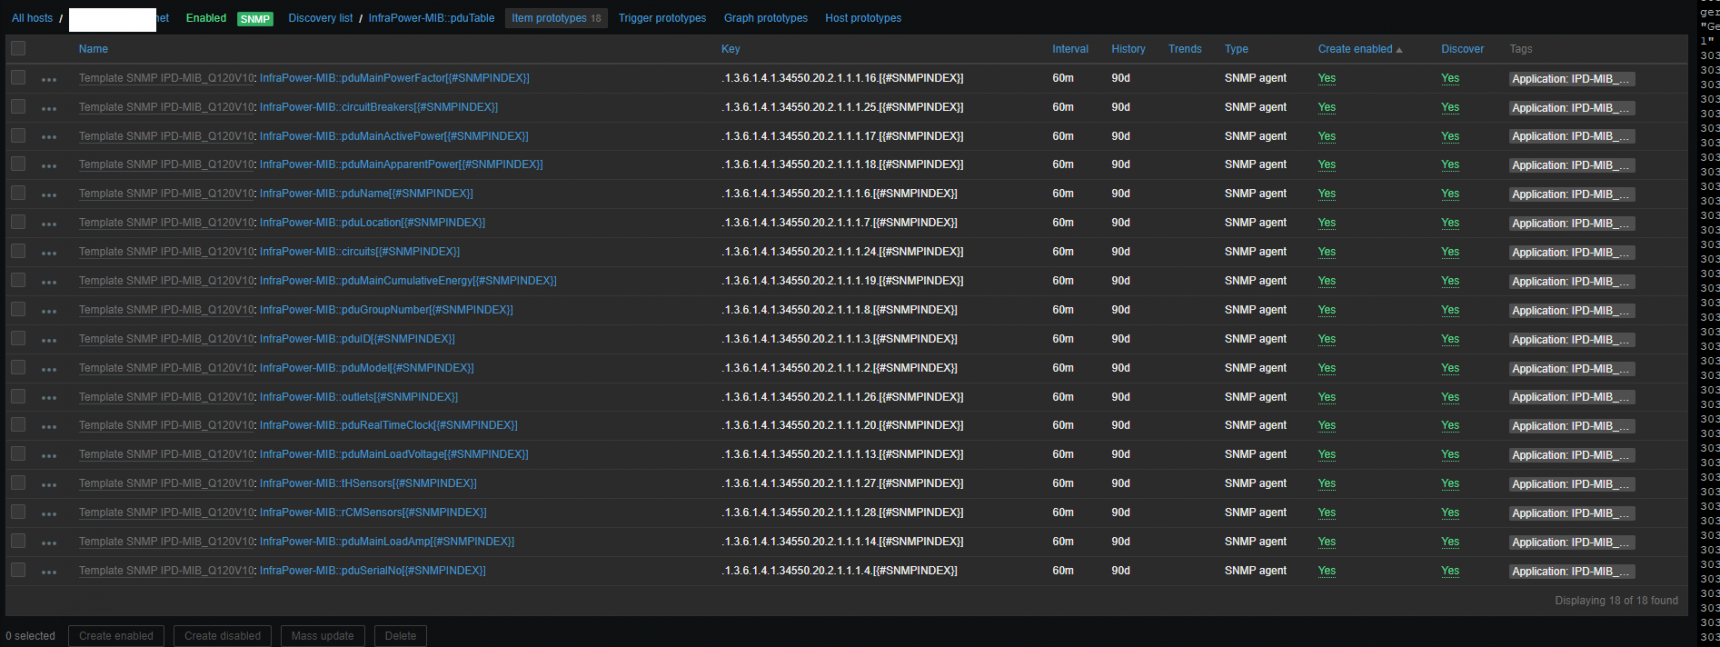
Task: Click Application tag on pduGroupNumber row
Action: pyautogui.click(x=1570, y=310)
